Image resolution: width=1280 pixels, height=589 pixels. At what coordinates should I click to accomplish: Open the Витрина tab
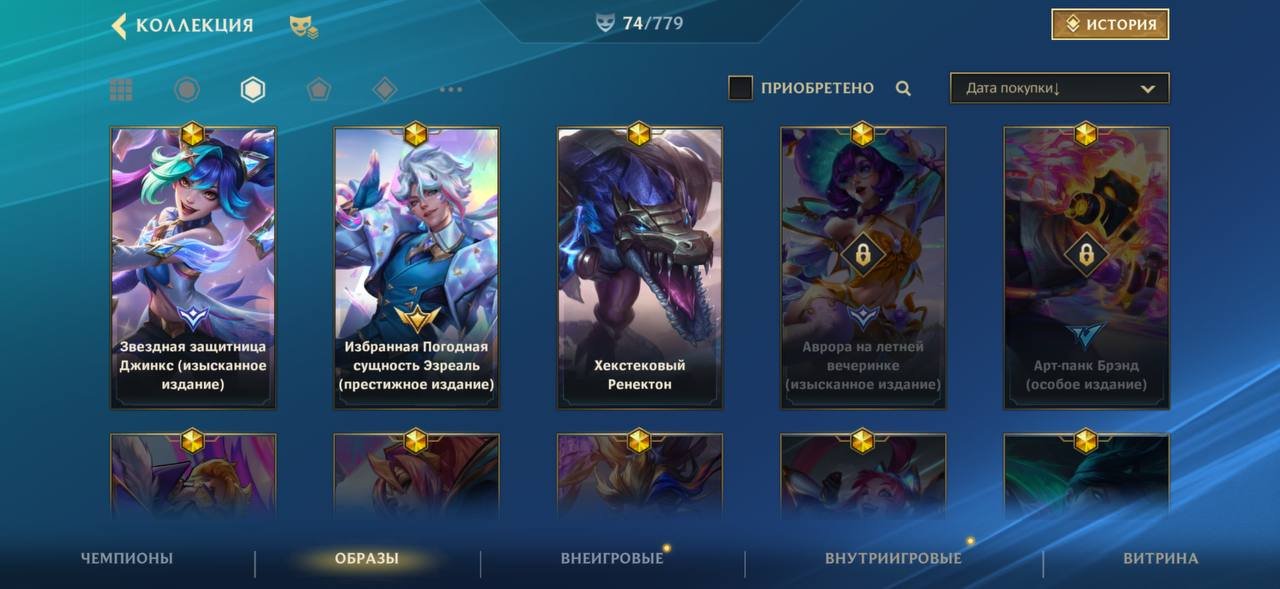click(1160, 558)
